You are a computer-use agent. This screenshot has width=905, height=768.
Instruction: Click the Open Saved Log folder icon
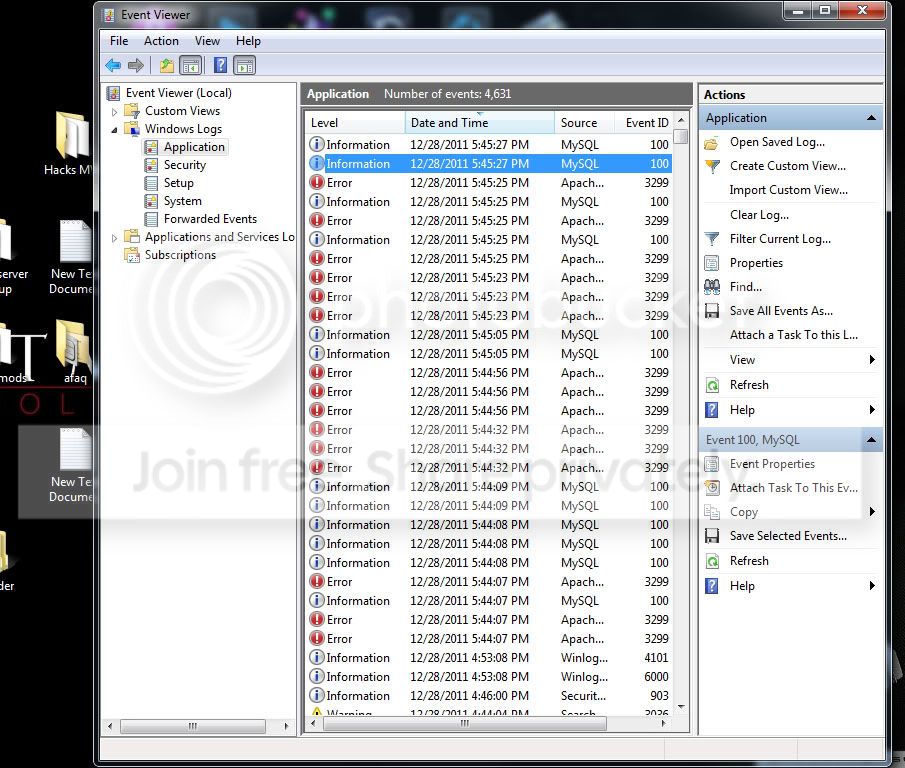[712, 143]
